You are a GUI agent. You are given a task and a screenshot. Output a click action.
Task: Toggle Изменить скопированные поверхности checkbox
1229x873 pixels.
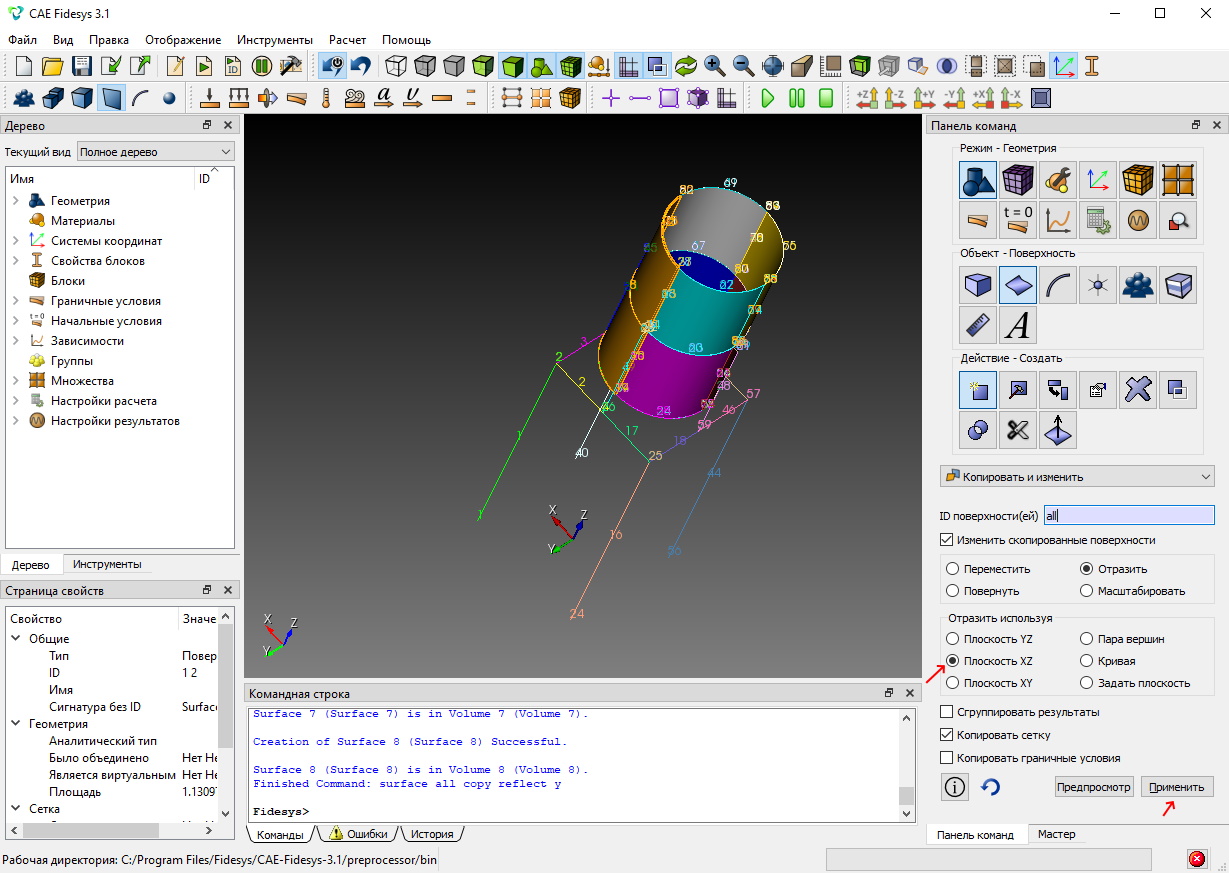pyautogui.click(x=947, y=540)
